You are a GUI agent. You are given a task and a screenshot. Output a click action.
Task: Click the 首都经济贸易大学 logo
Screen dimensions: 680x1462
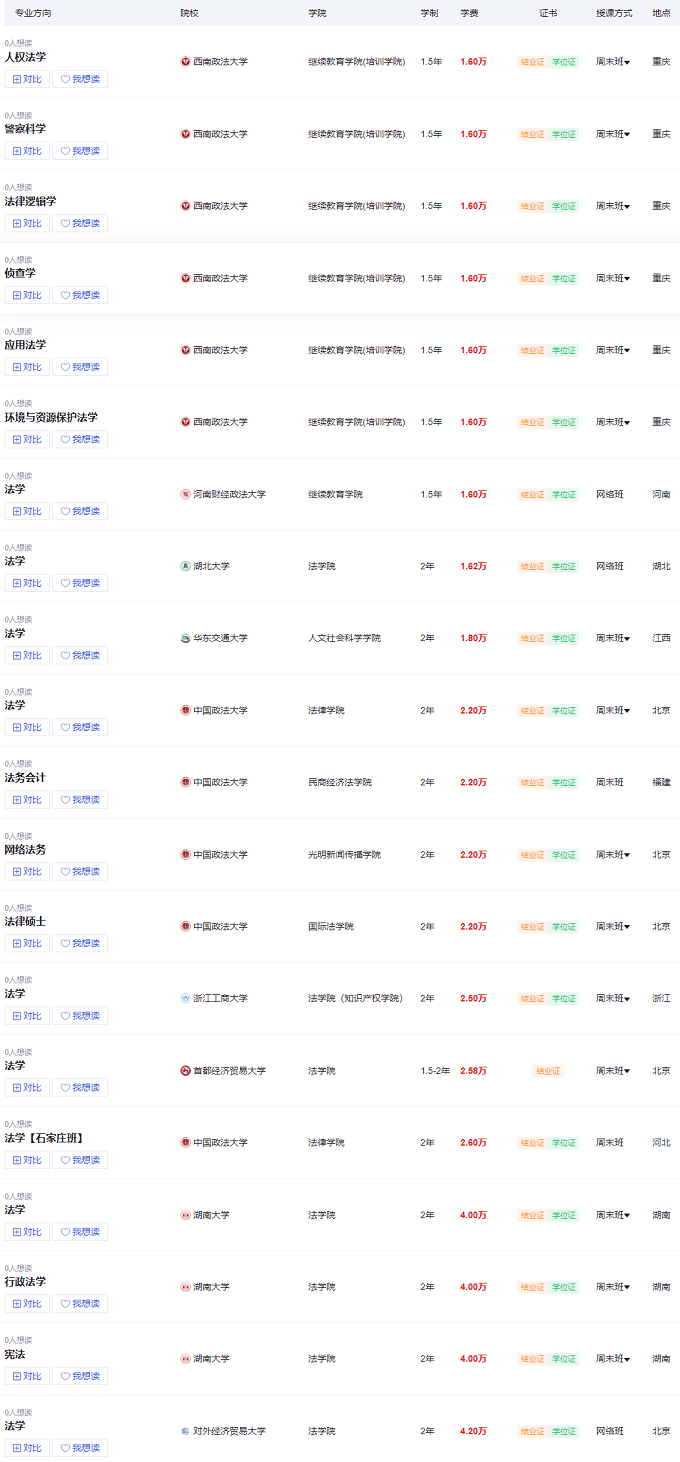tap(185, 1071)
